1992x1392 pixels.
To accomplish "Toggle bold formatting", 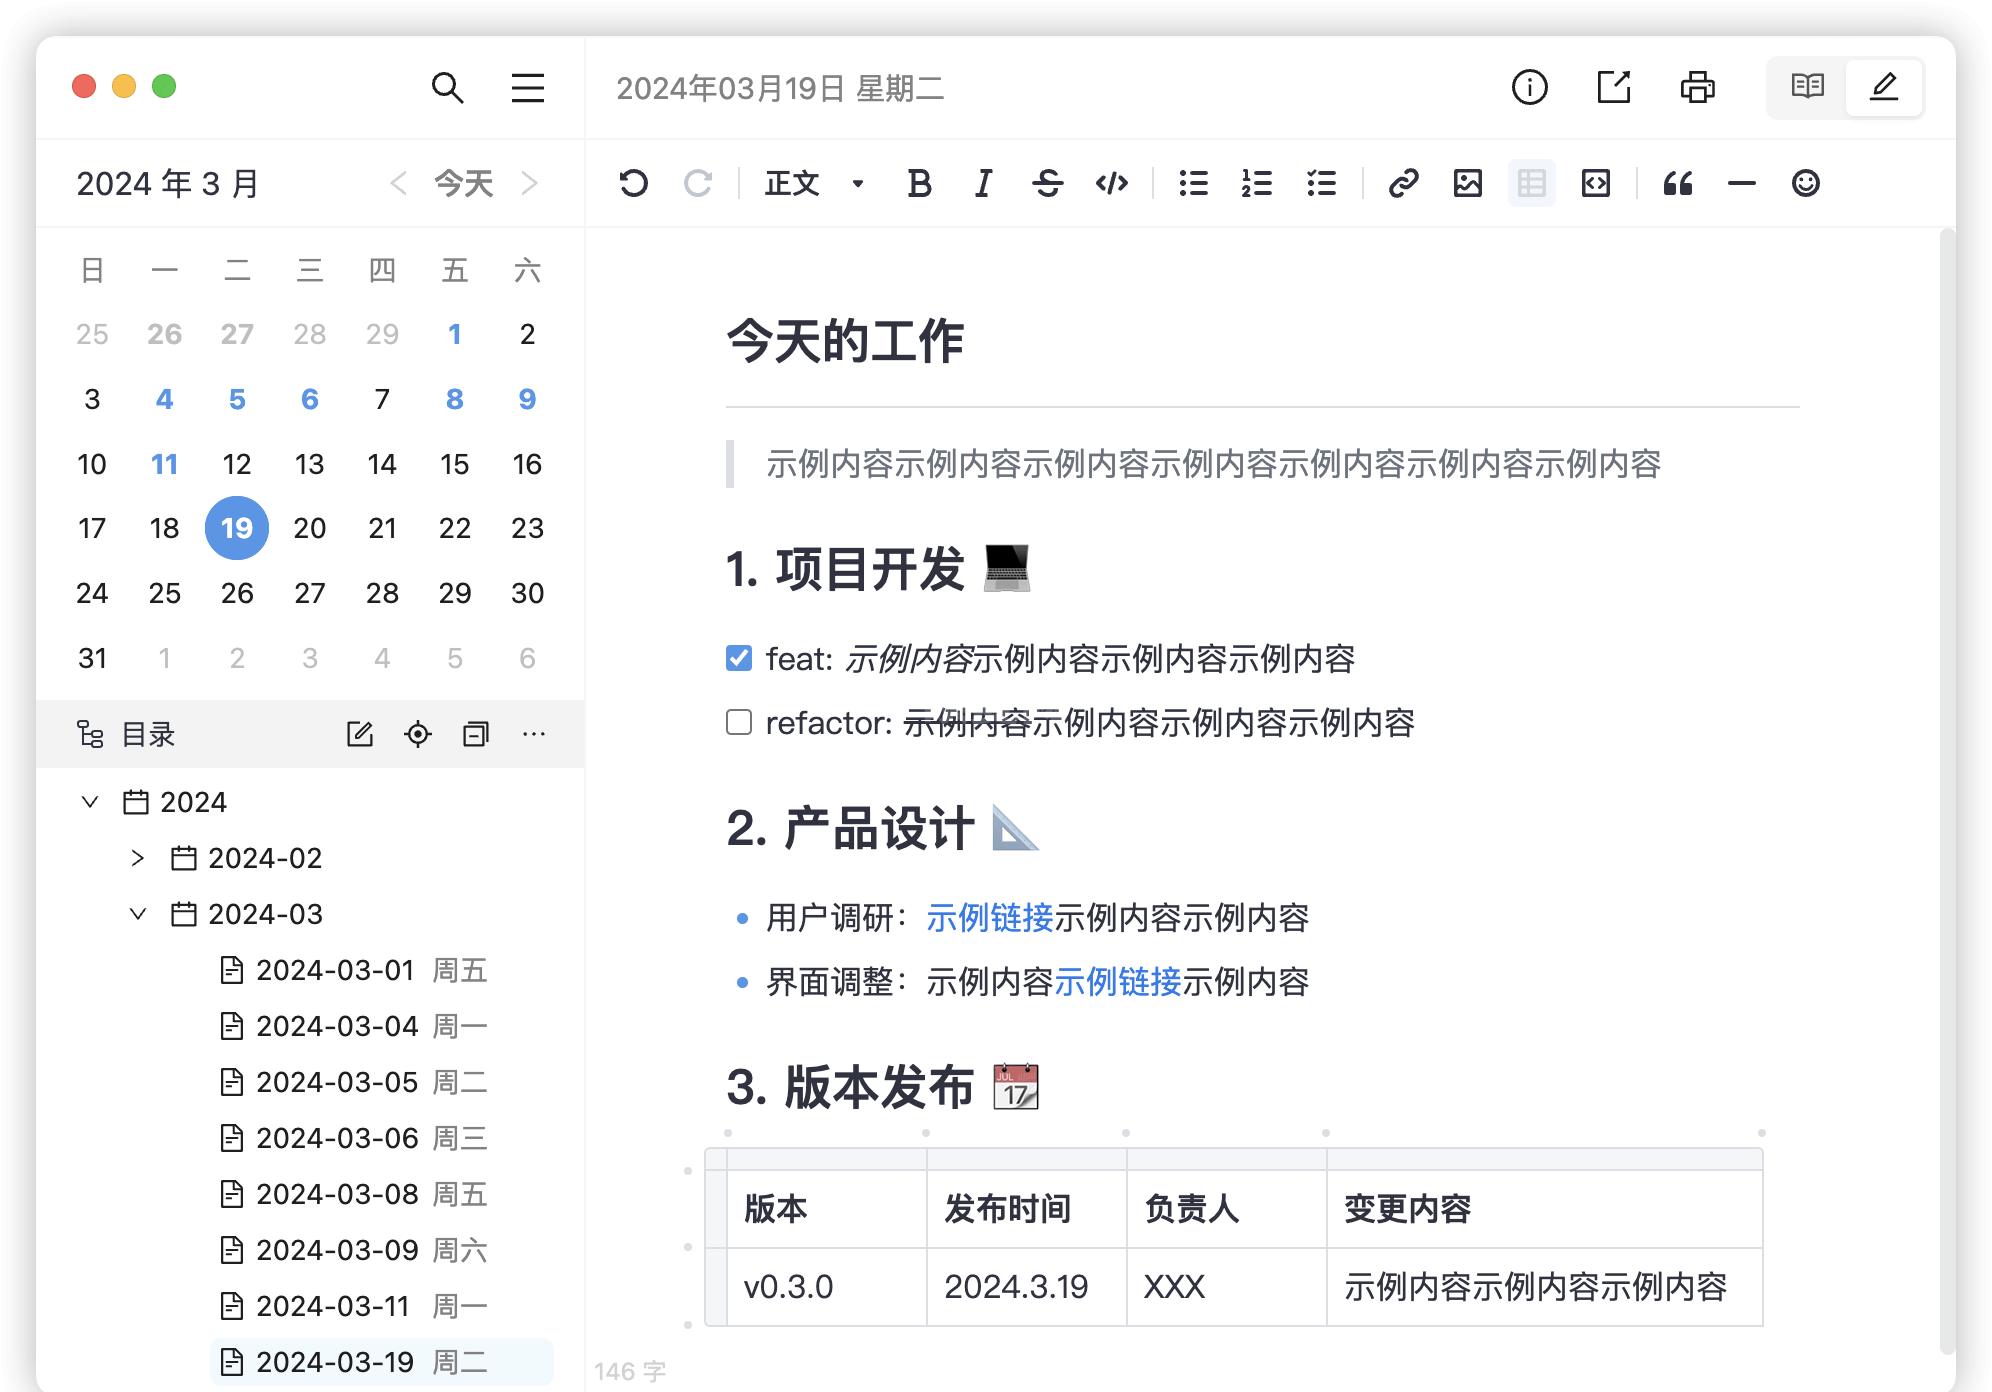I will [920, 183].
